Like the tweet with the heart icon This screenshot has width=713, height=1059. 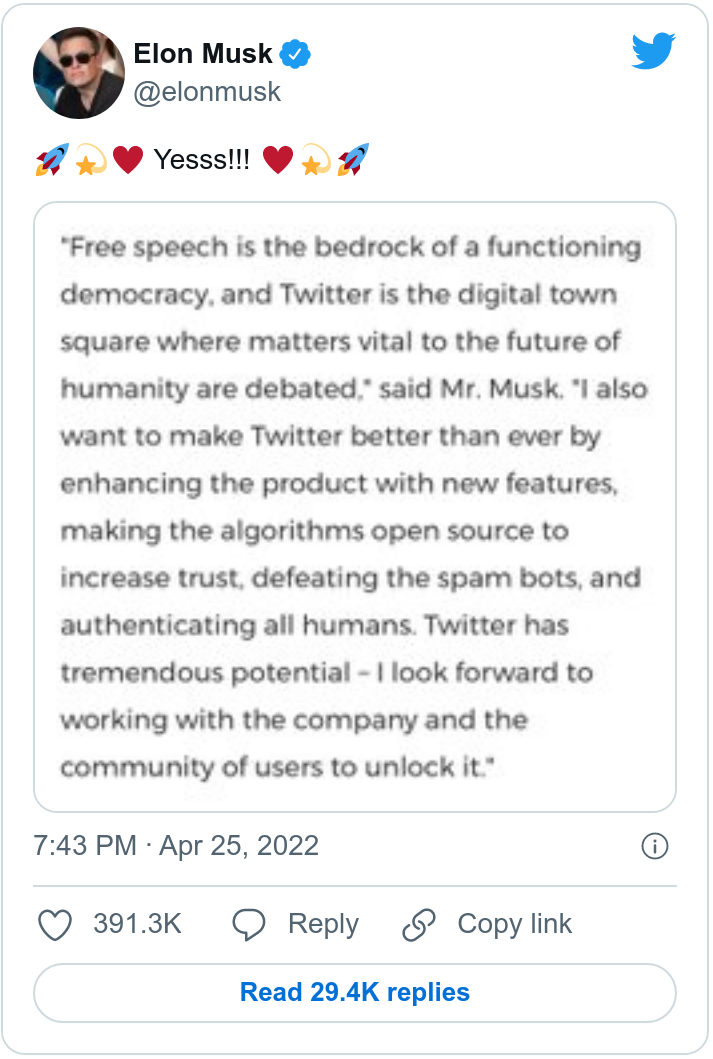54,925
